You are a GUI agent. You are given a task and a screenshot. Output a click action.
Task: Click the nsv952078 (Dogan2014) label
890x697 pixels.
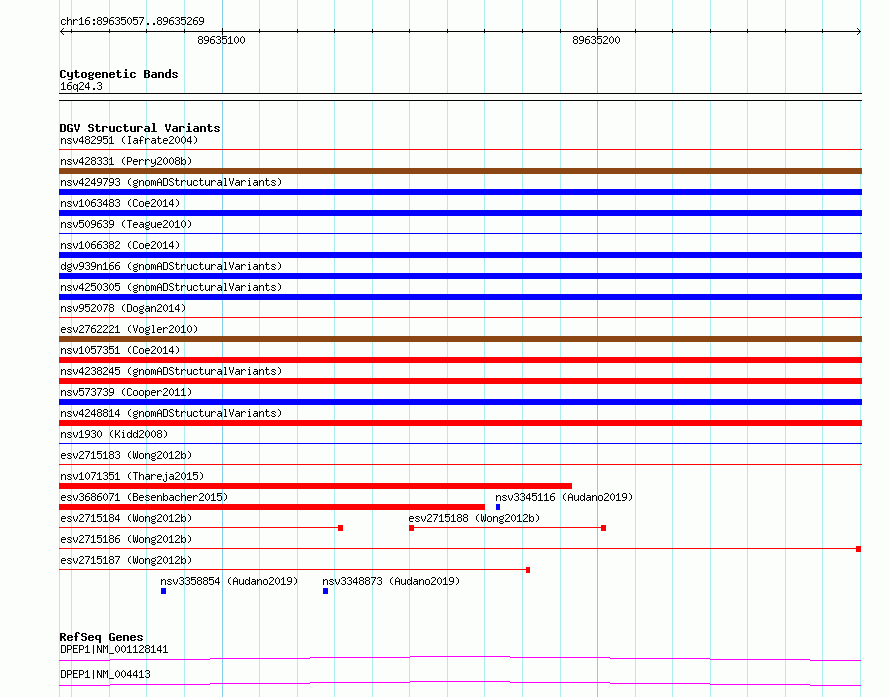[x=123, y=308]
